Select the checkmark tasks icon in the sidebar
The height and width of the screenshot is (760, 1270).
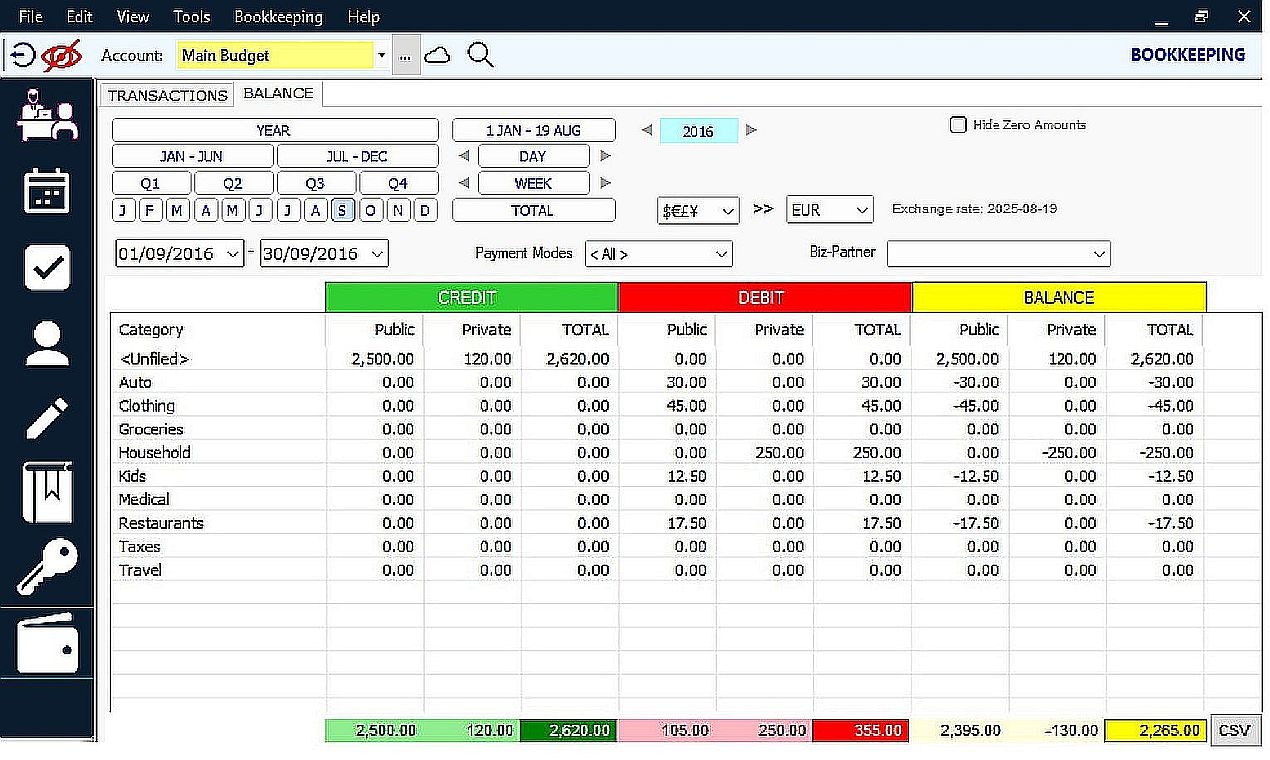tap(47, 267)
